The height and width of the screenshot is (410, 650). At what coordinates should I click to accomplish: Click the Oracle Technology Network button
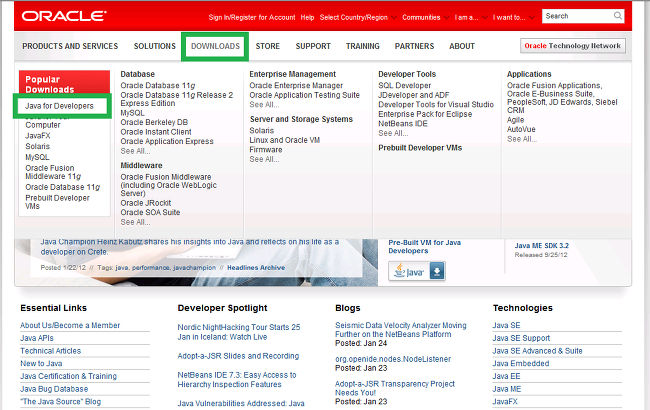[x=572, y=46]
